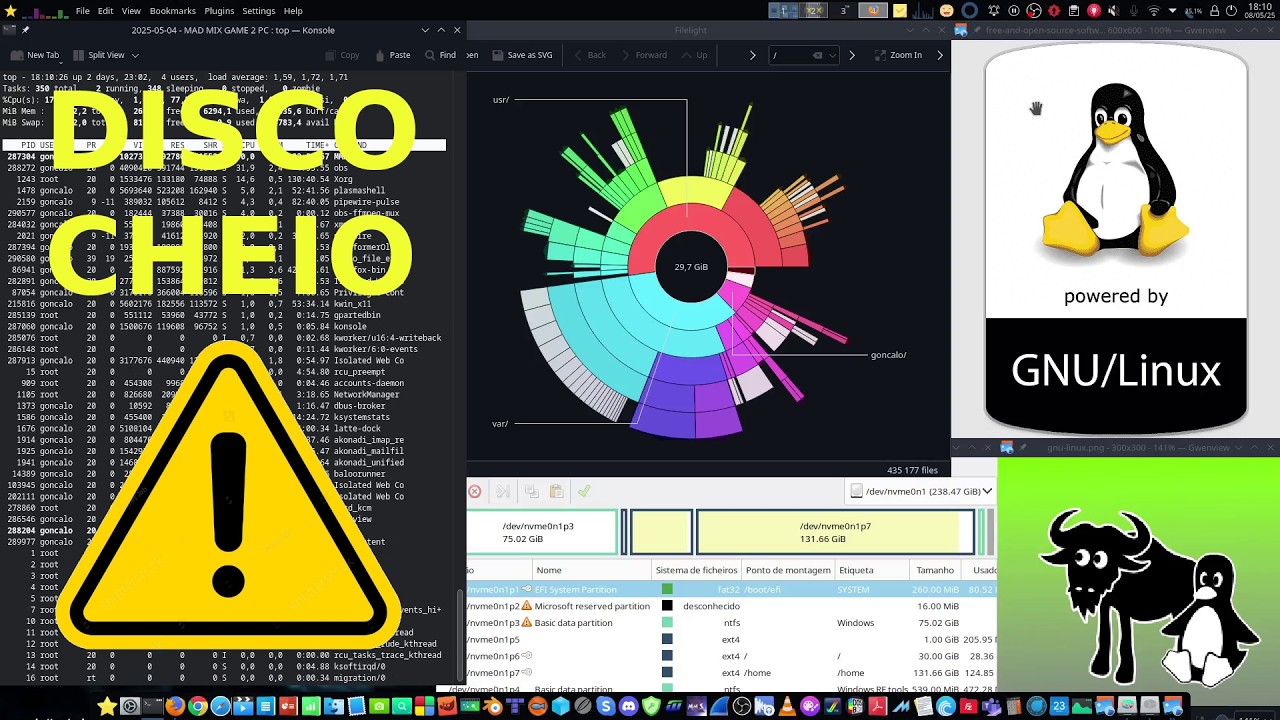
Task: Open the Help menu
Action: (293, 11)
